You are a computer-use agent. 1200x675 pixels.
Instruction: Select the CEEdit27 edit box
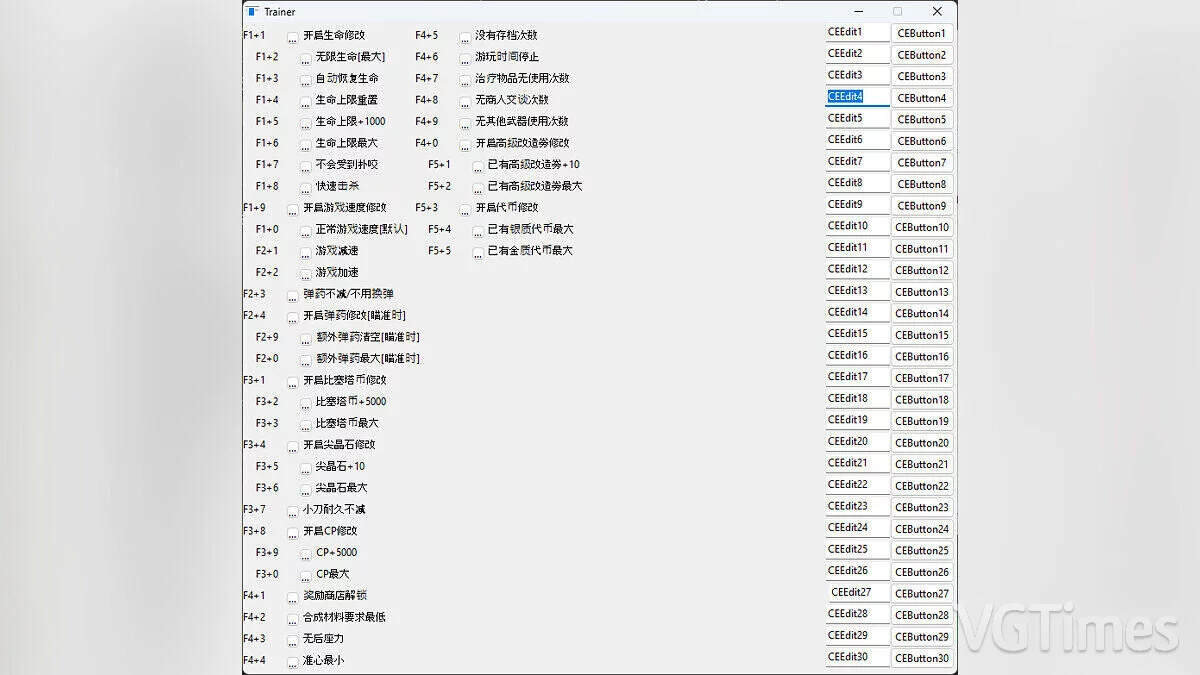[x=857, y=593]
